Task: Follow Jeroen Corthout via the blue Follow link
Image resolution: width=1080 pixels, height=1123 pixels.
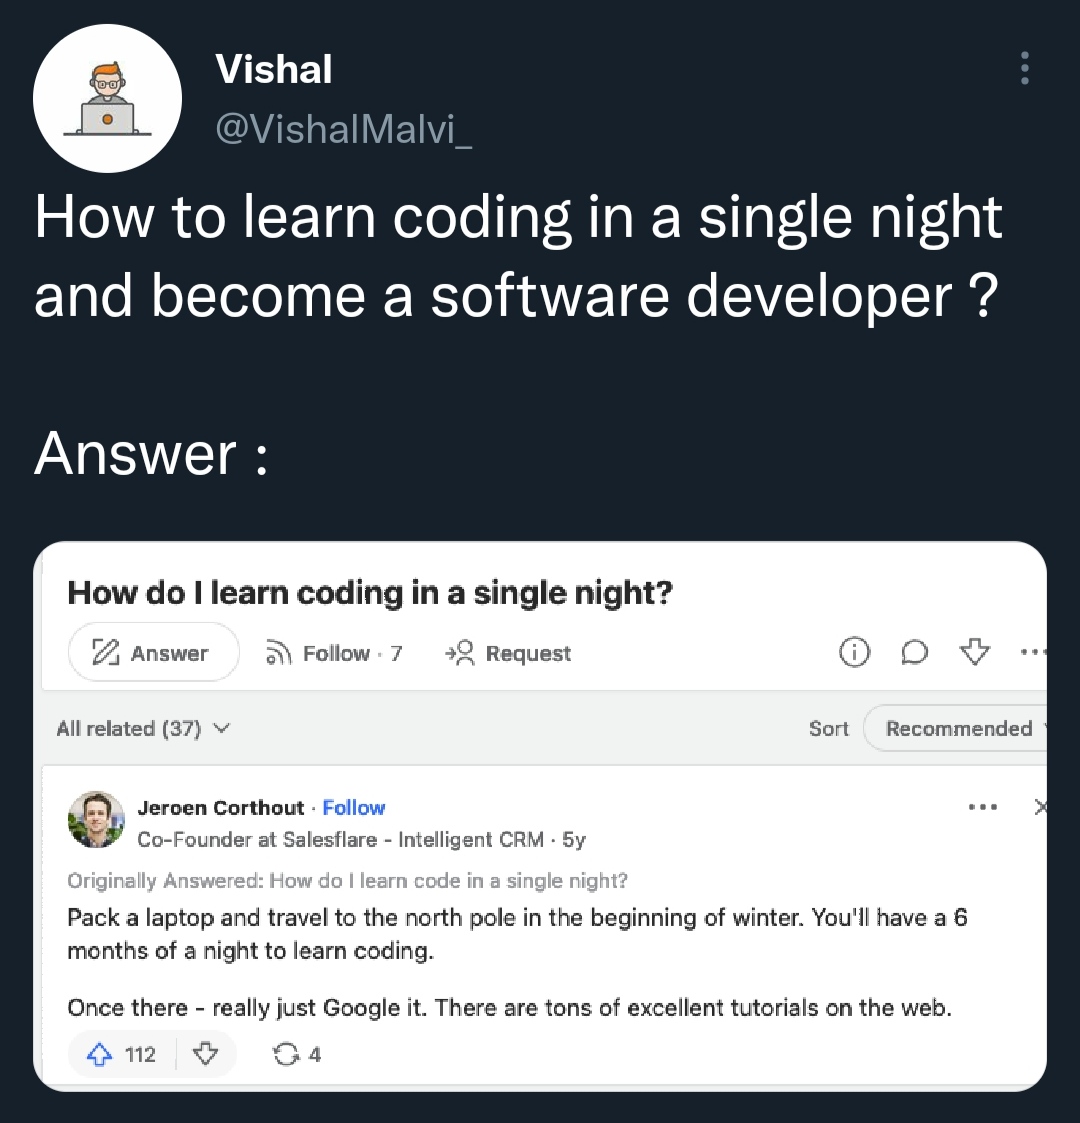Action: coord(353,808)
